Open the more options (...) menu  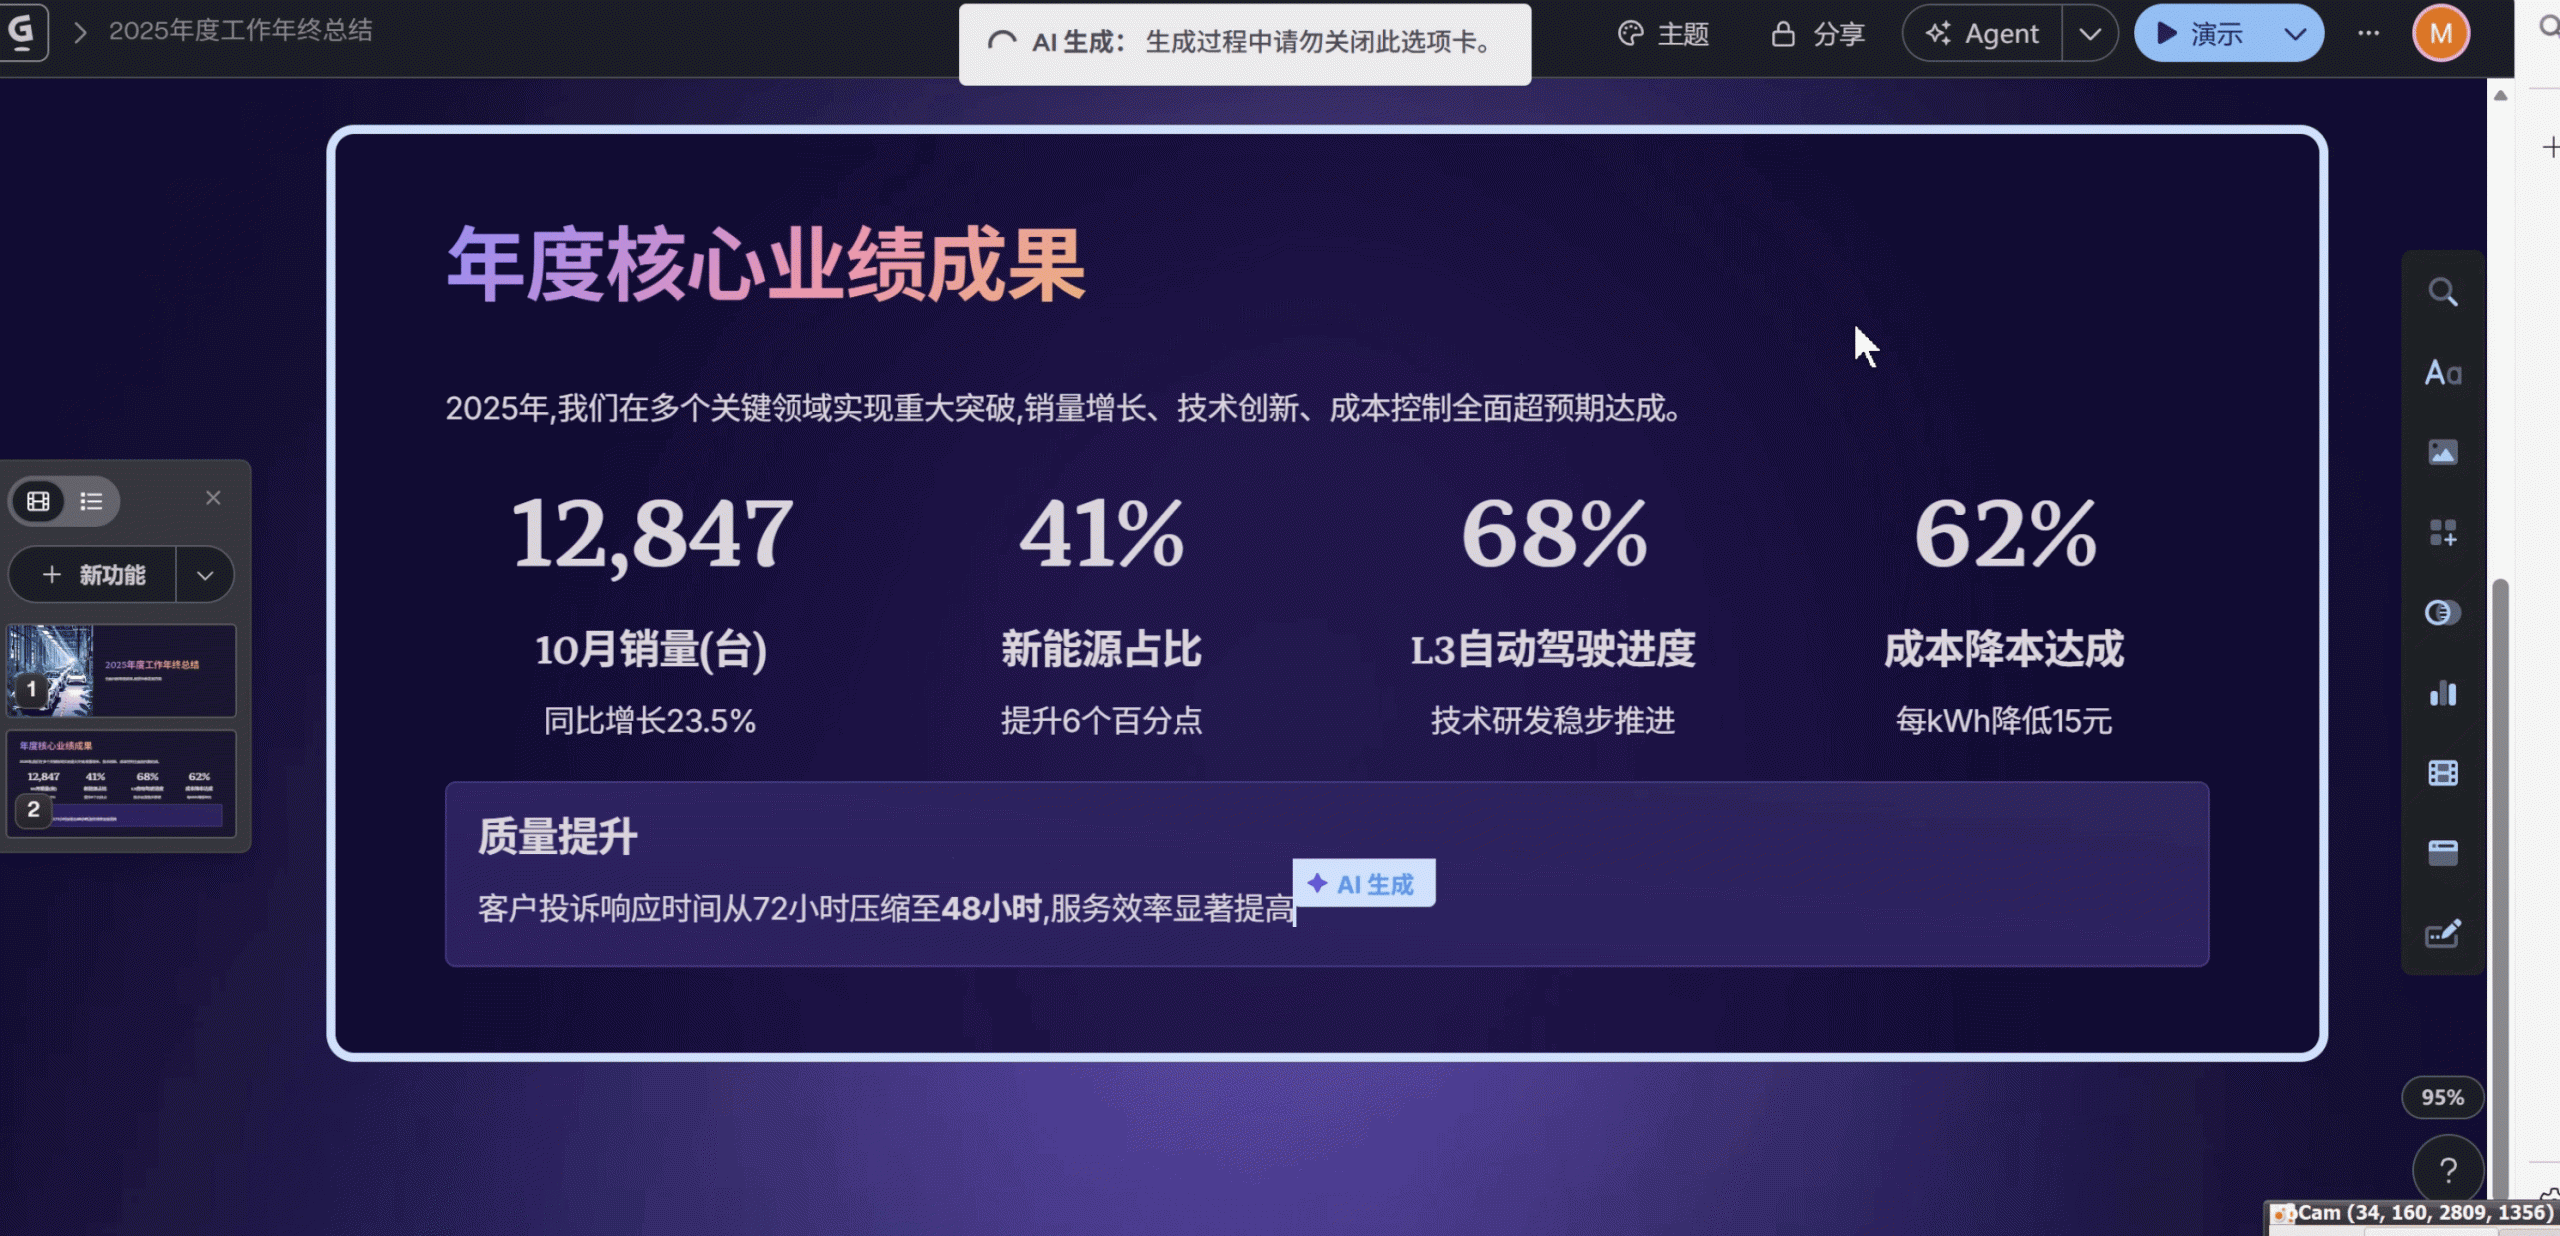2368,33
